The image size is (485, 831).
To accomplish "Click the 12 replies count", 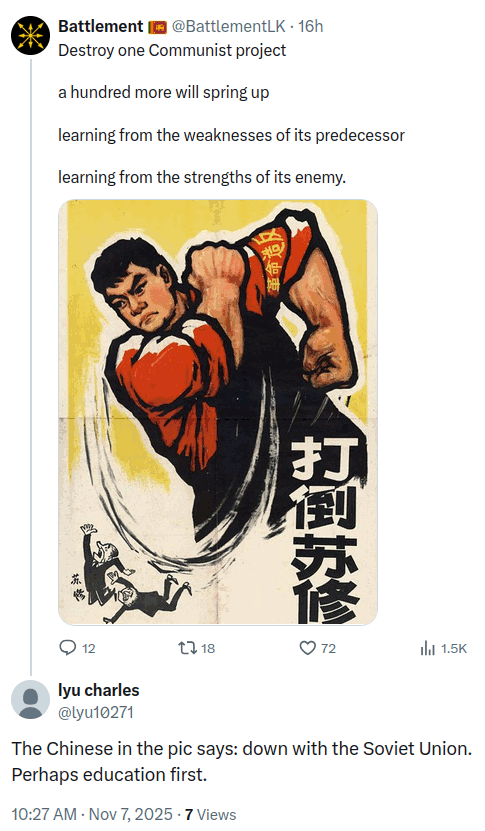I will click(x=89, y=648).
